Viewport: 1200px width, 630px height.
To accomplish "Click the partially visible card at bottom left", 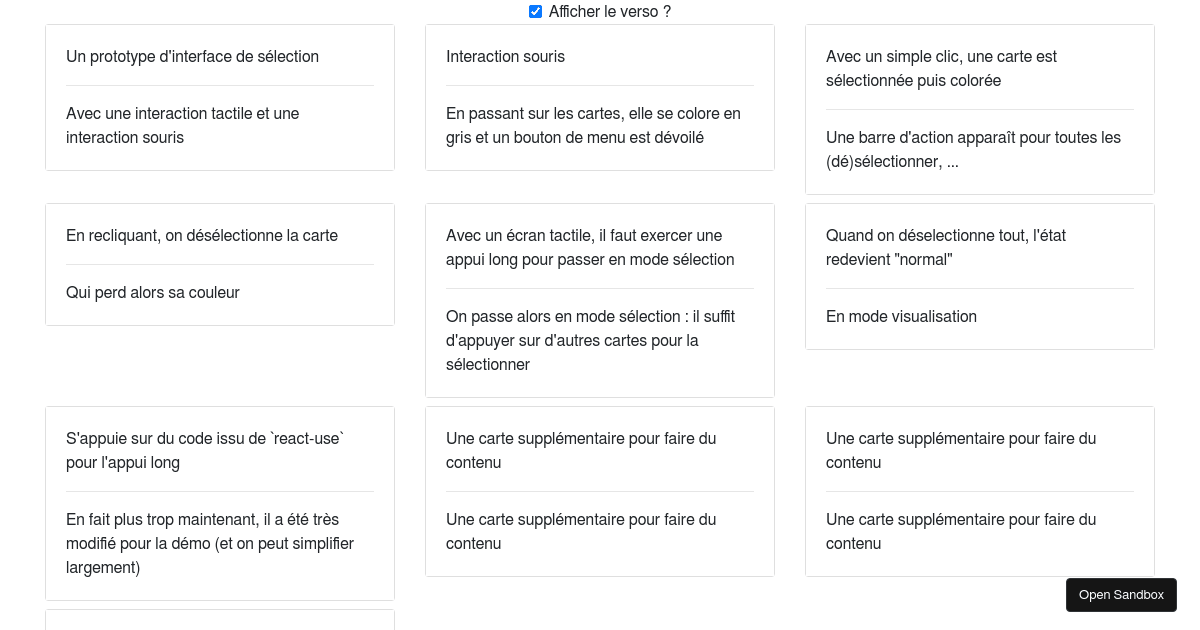I will pyautogui.click(x=219, y=622).
